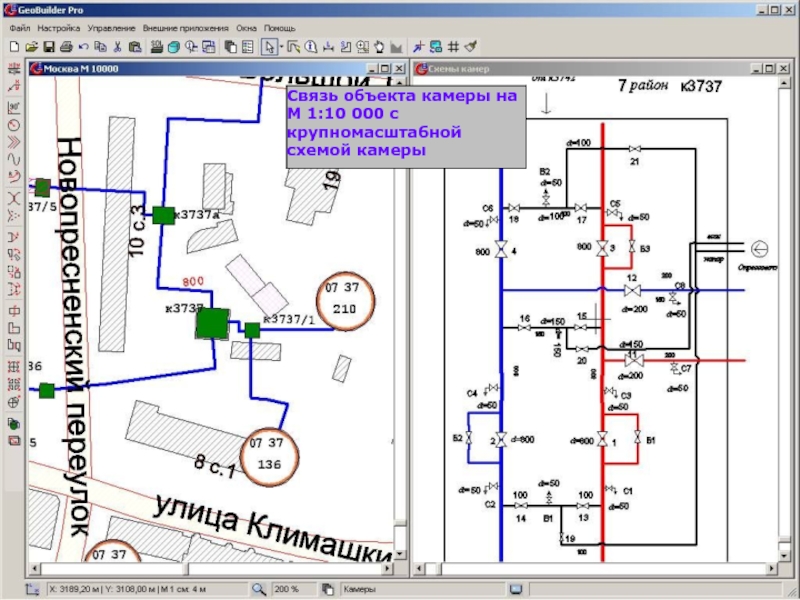The image size is (800, 600).
Task: Open file using the folder icon
Action: [x=31, y=47]
